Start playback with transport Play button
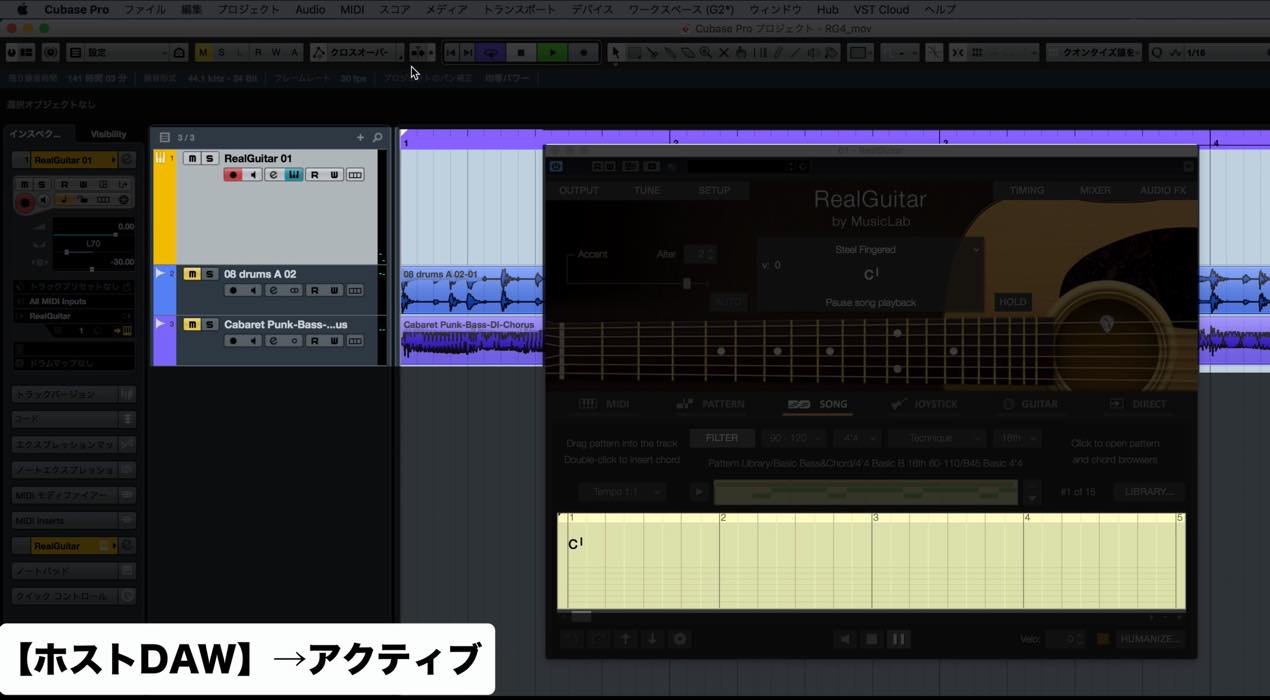 tap(552, 53)
